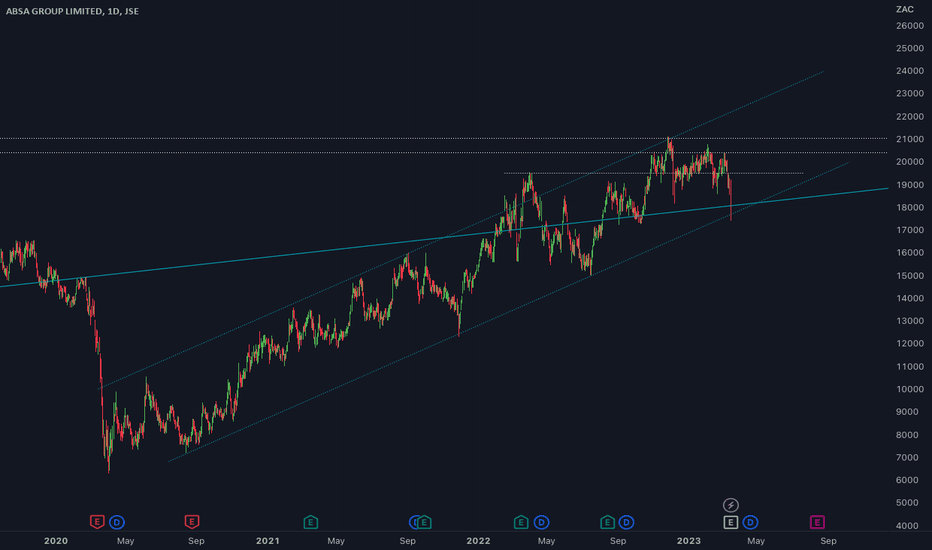The width and height of the screenshot is (932, 550).
Task: Click the ABSA GROUP LIMITED, 1D, JSE title
Action: coord(72,11)
